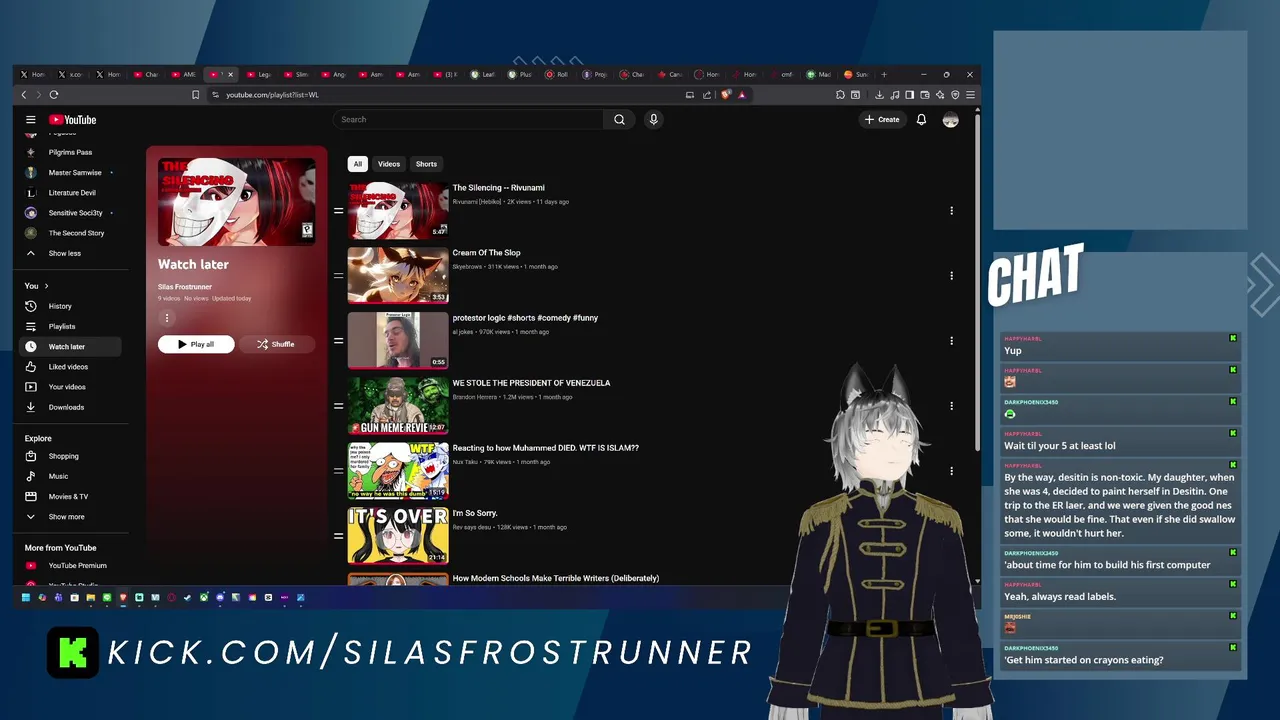The image size is (1280, 720).
Task: Go back in browser history
Action: (x=24, y=95)
